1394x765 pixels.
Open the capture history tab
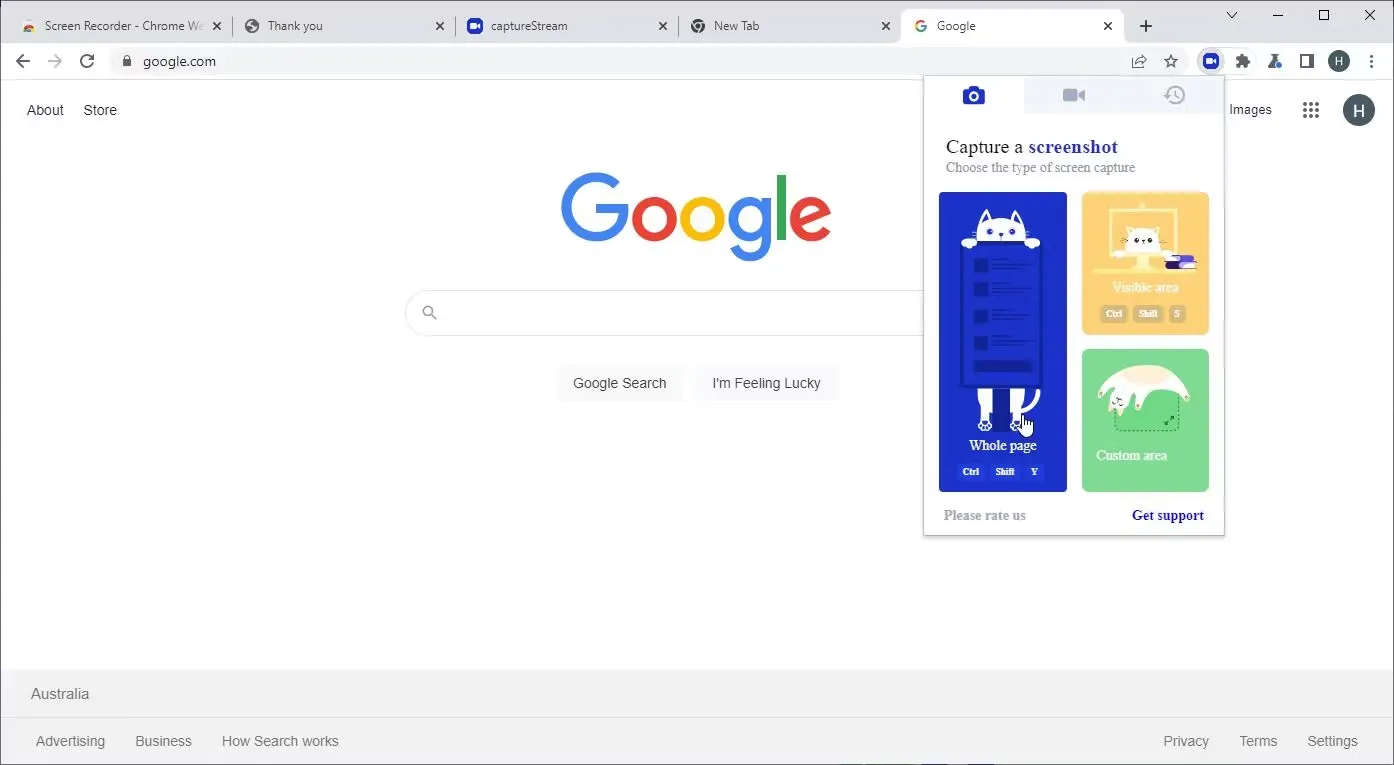[x=1174, y=95]
